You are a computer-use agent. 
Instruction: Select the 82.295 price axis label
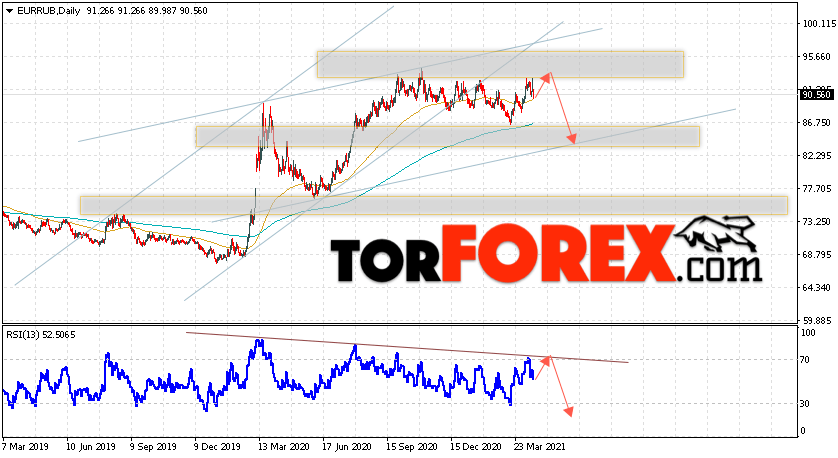pyautogui.click(x=817, y=156)
